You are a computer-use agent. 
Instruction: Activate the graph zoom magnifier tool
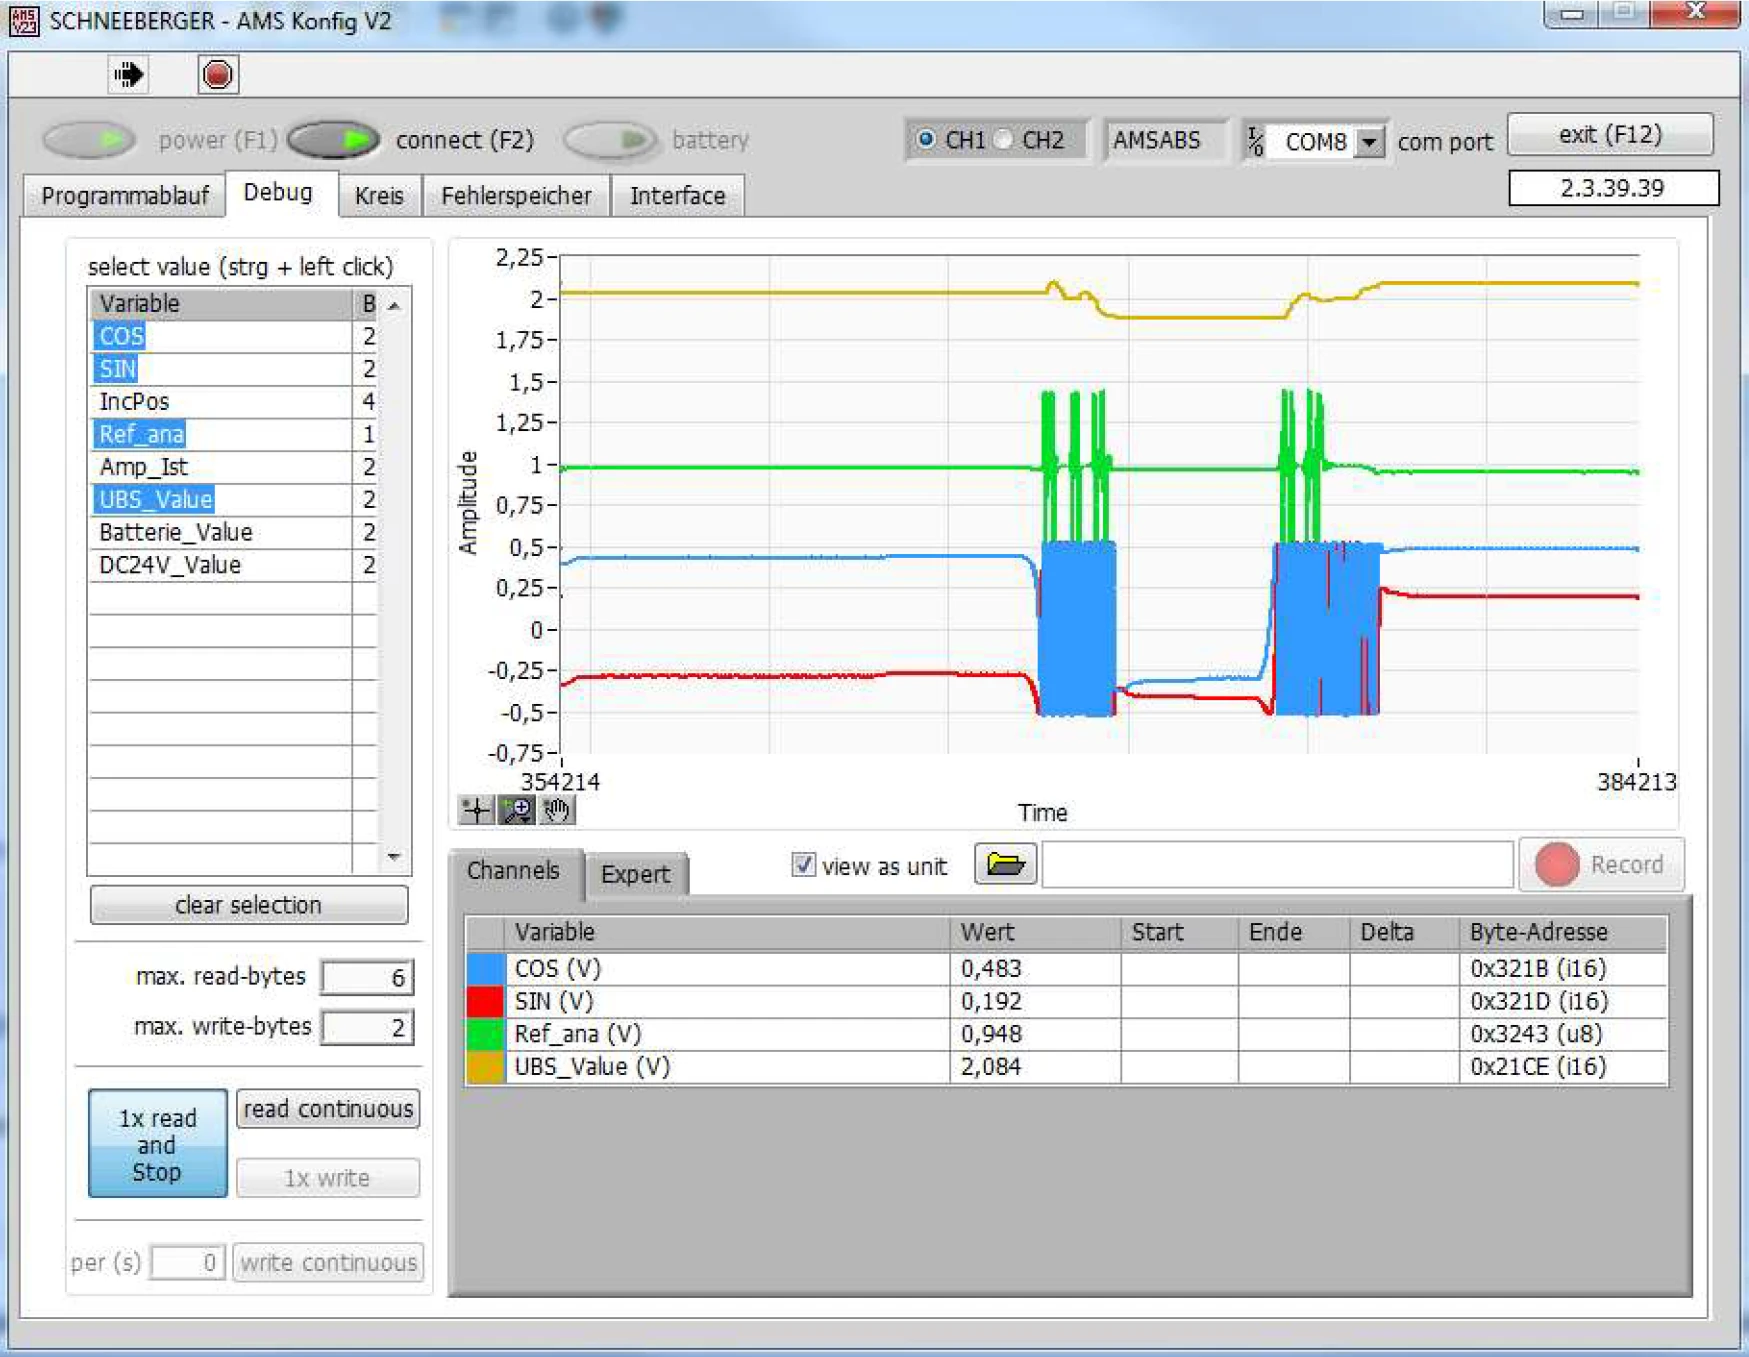click(x=517, y=809)
